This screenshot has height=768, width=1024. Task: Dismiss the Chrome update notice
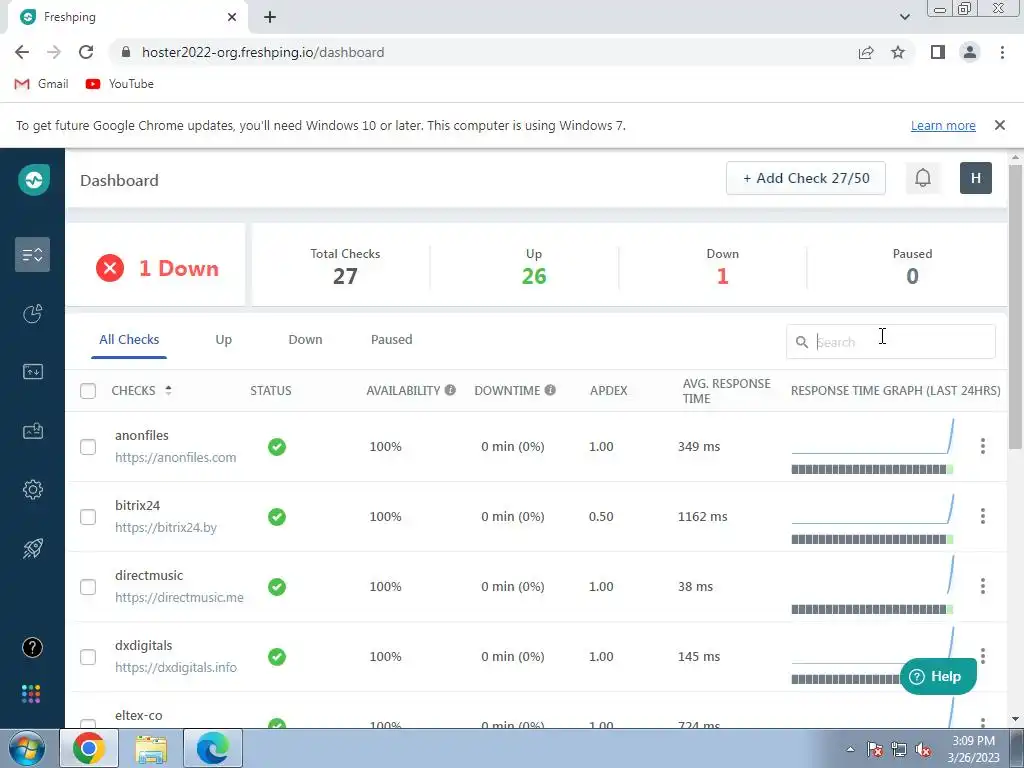pyautogui.click(x=999, y=125)
